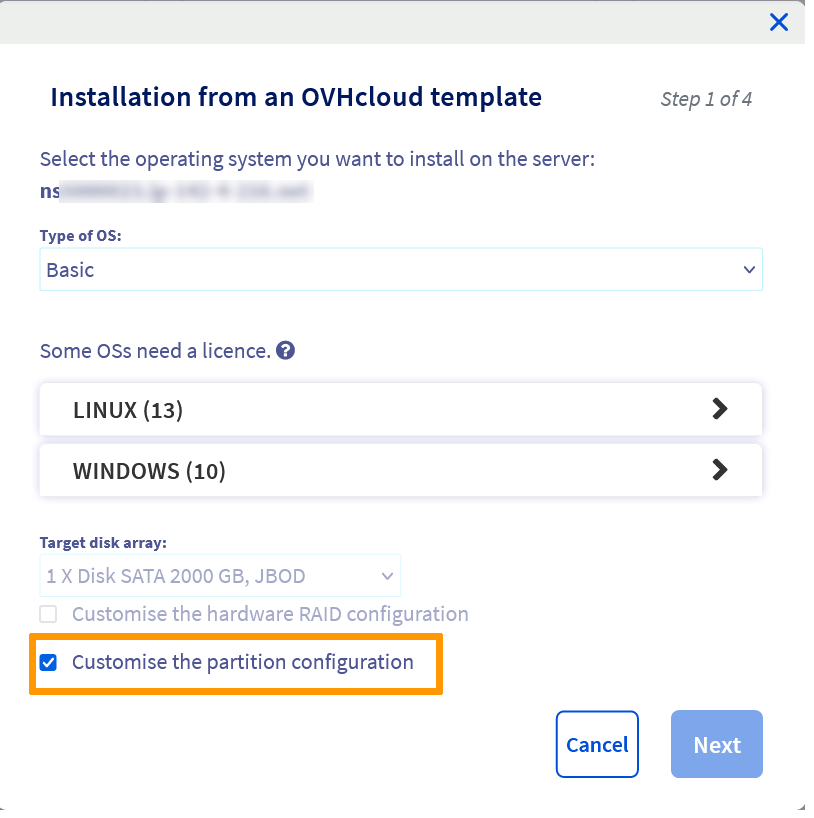Click the Type of OS dropdown arrow icon
The height and width of the screenshot is (818, 814).
click(x=749, y=269)
